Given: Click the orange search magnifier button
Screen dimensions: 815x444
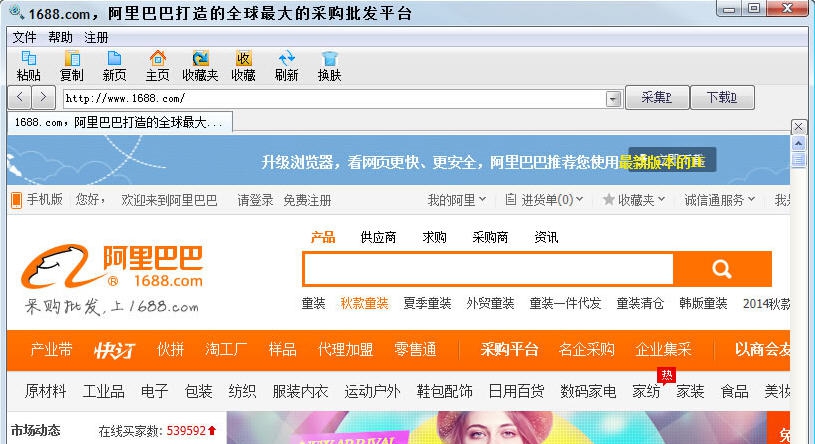Looking at the screenshot, I should click(722, 269).
